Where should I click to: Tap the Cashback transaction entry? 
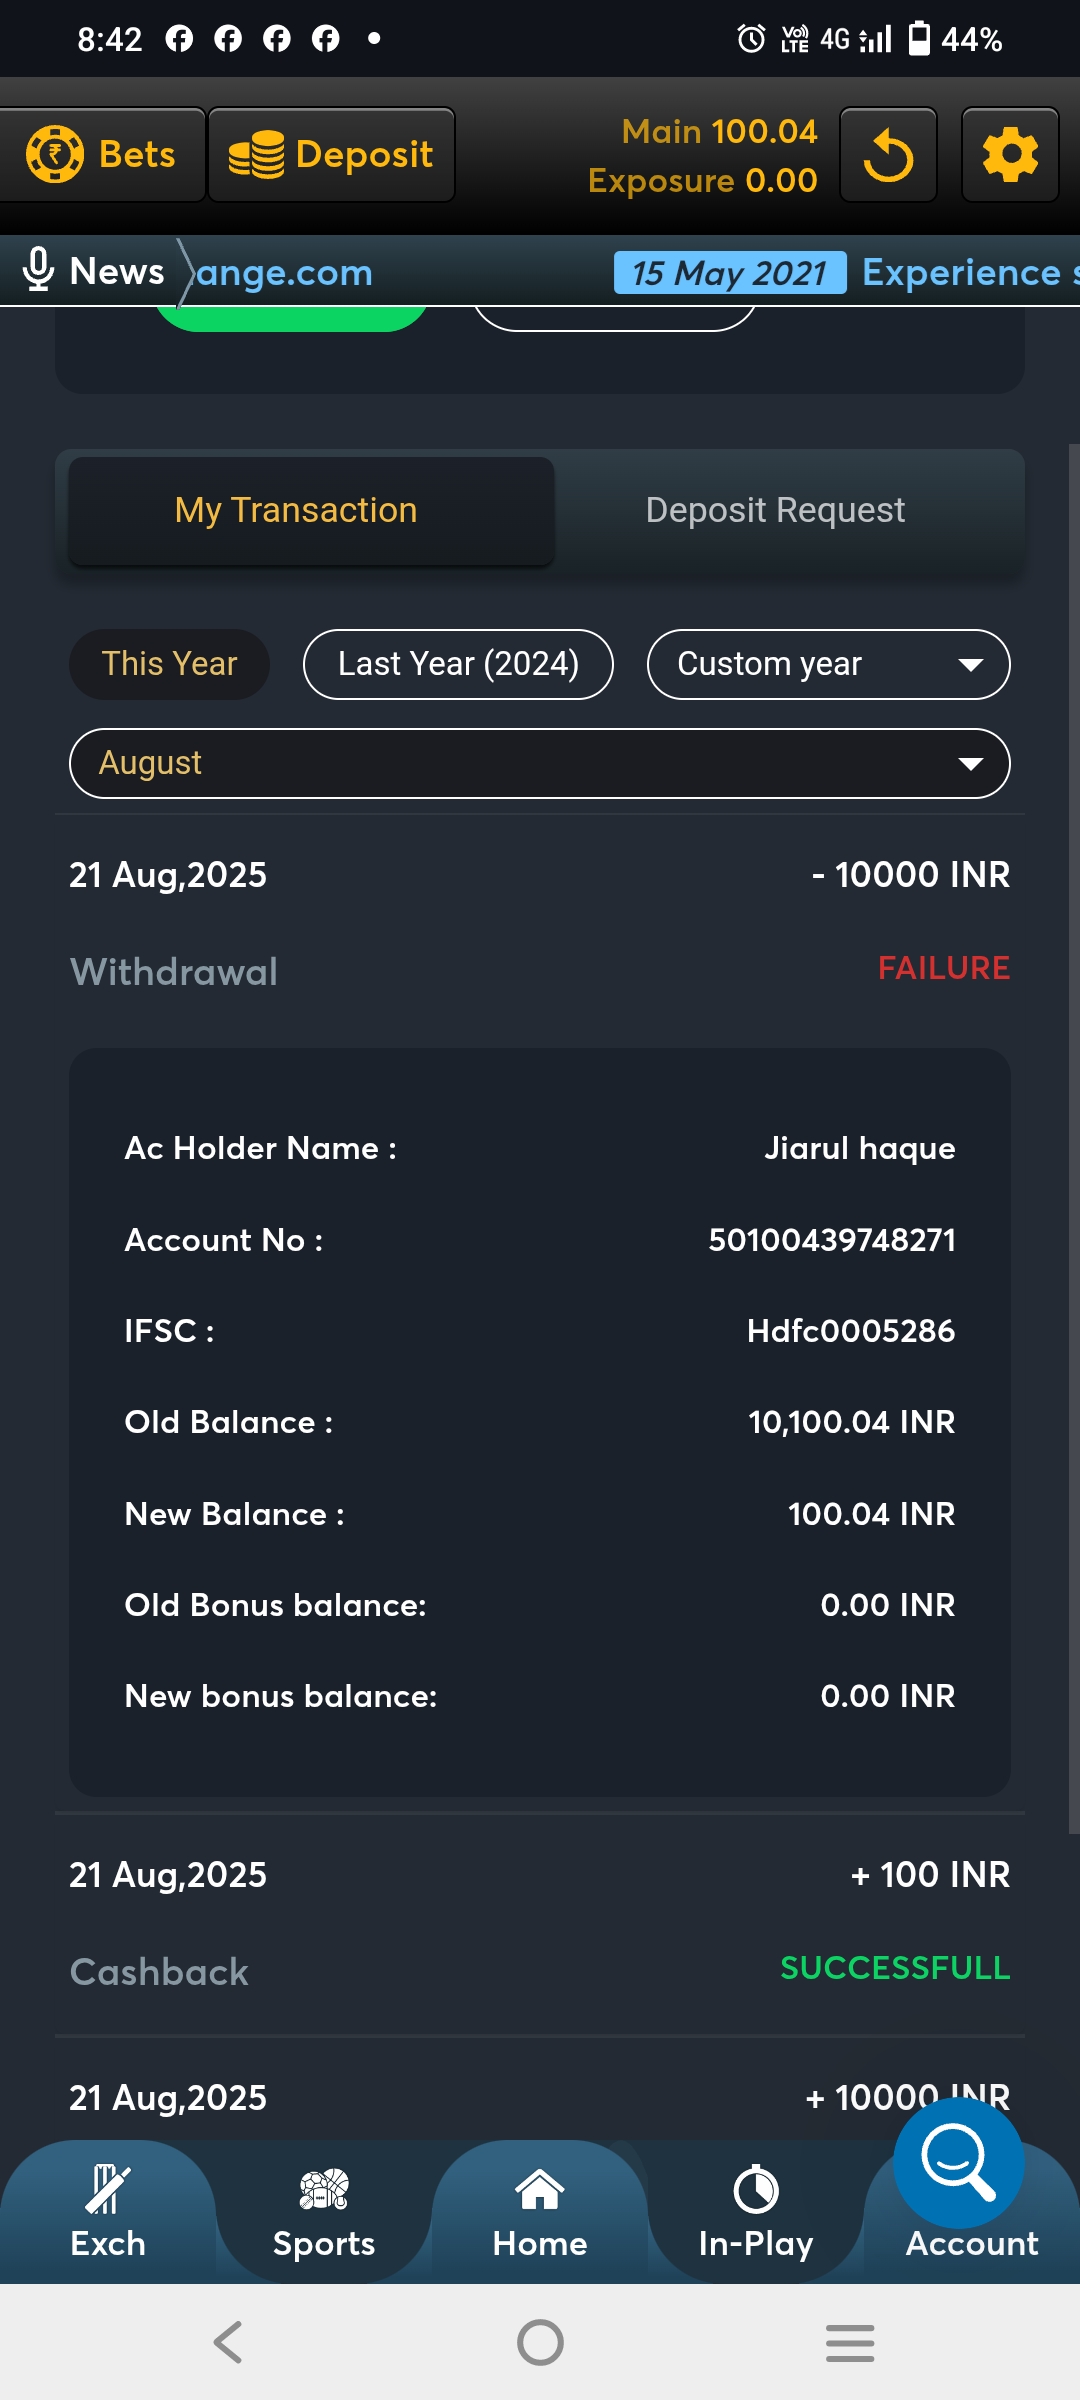[540, 1922]
